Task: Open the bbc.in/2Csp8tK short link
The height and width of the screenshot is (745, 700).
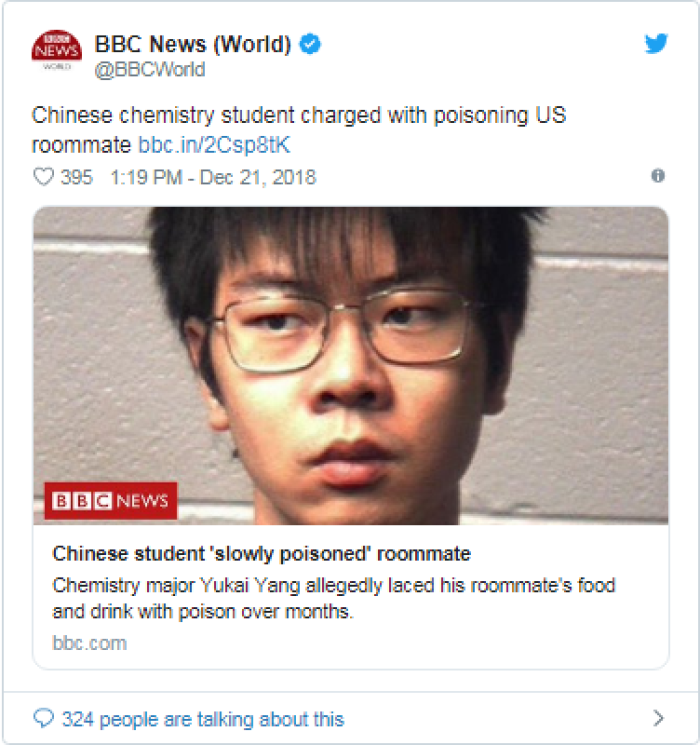Action: (214, 145)
